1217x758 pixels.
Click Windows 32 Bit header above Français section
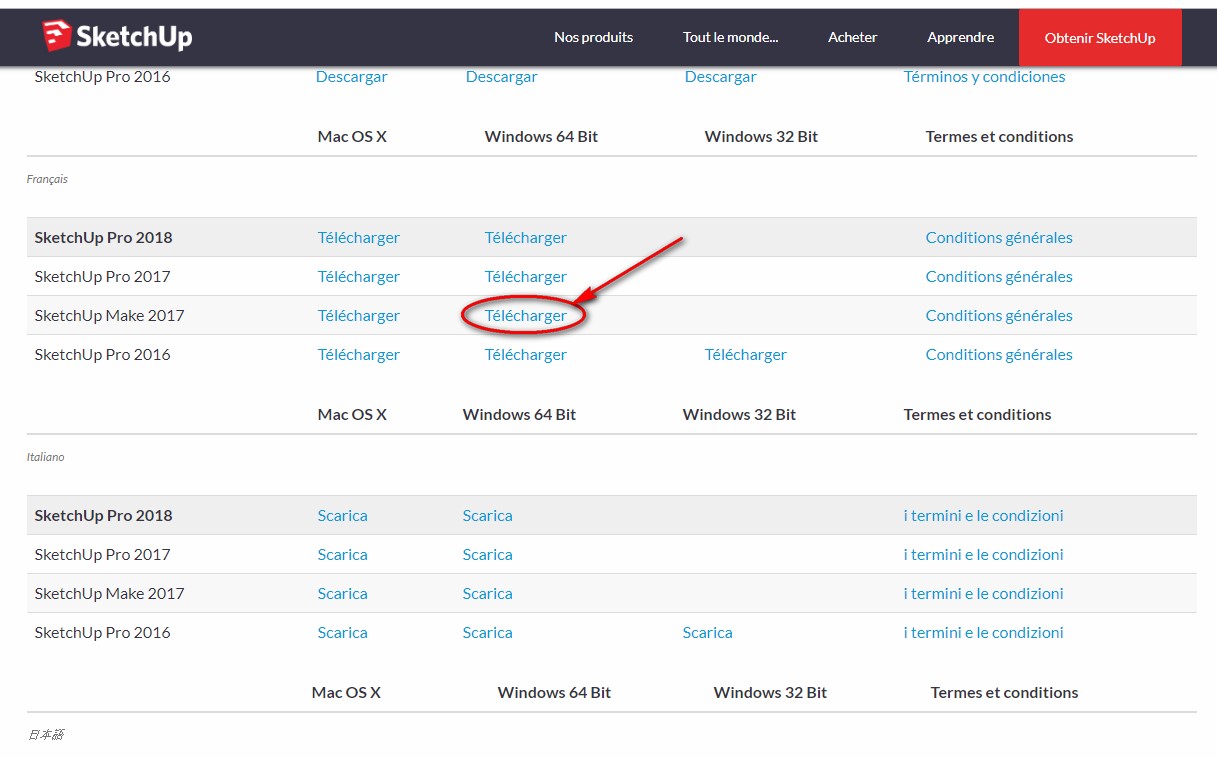tap(762, 137)
